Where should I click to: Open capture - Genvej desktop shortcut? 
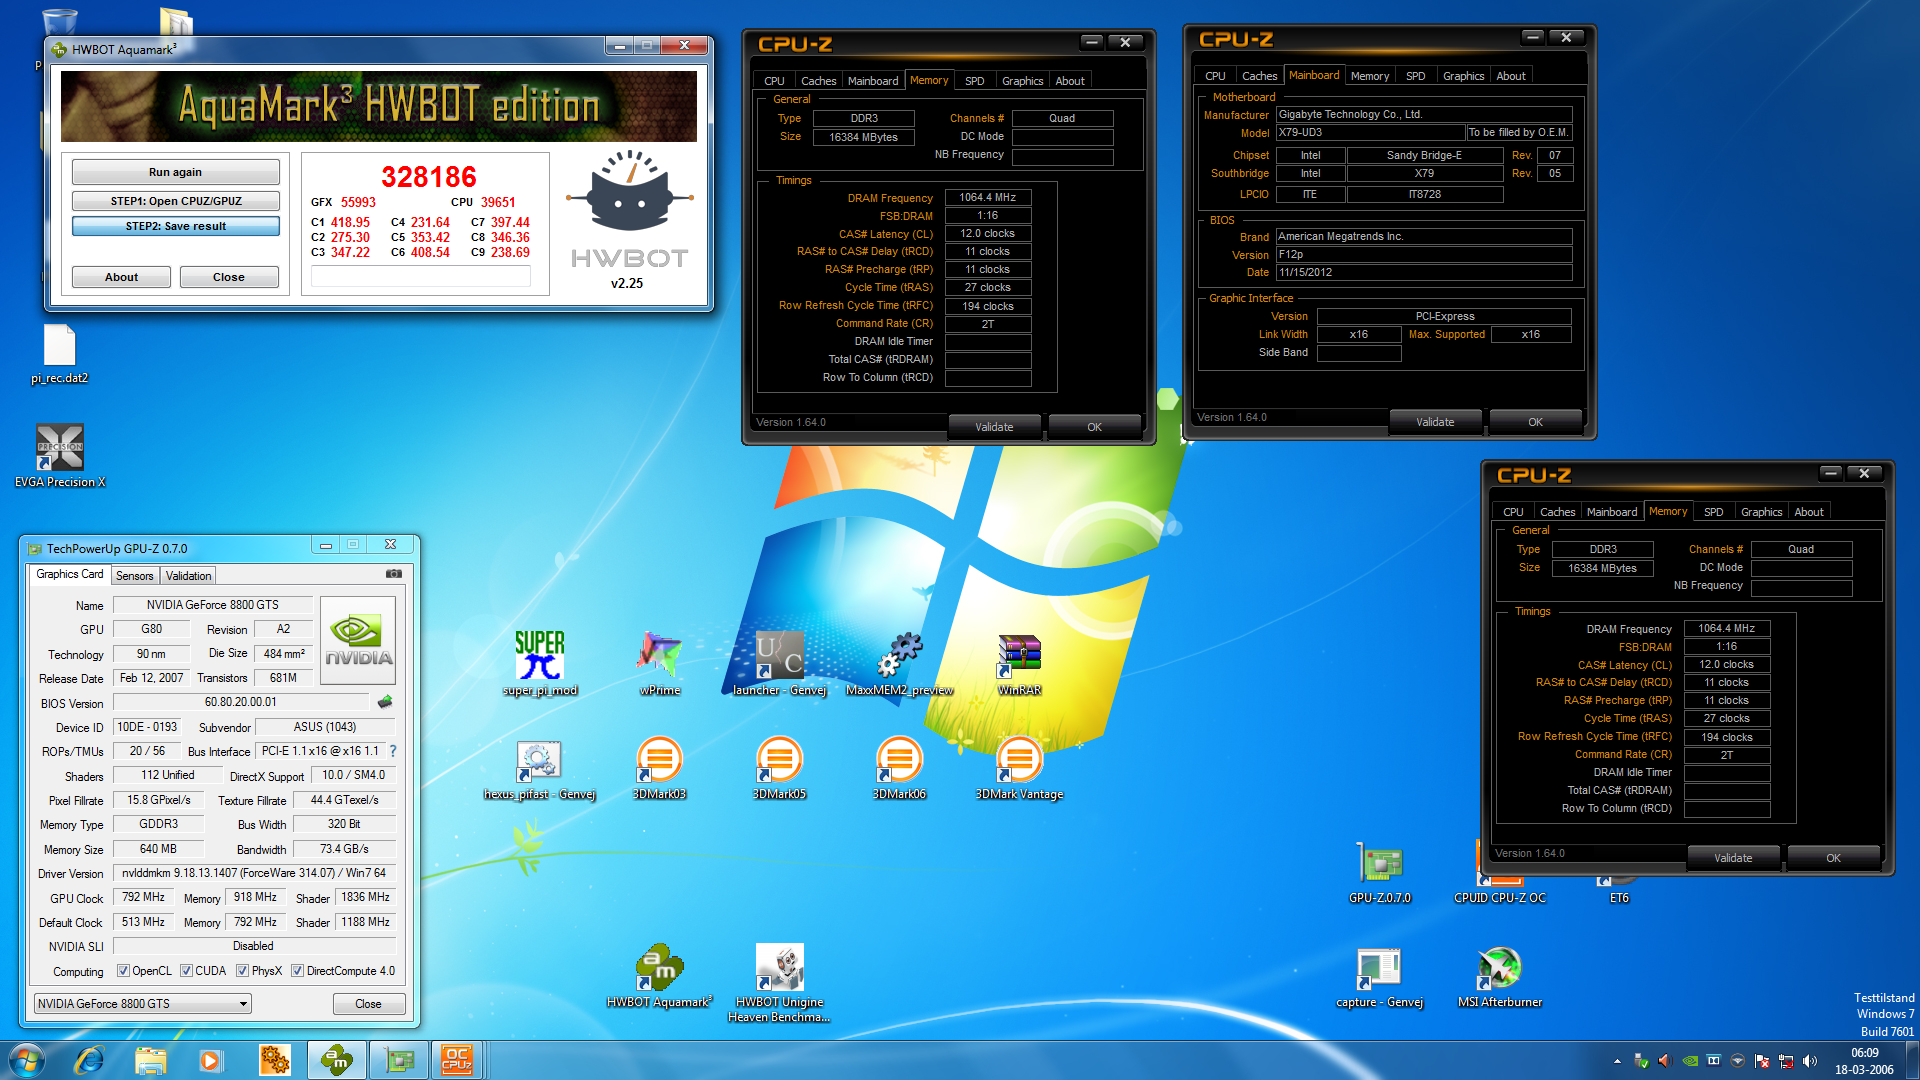pyautogui.click(x=1380, y=977)
